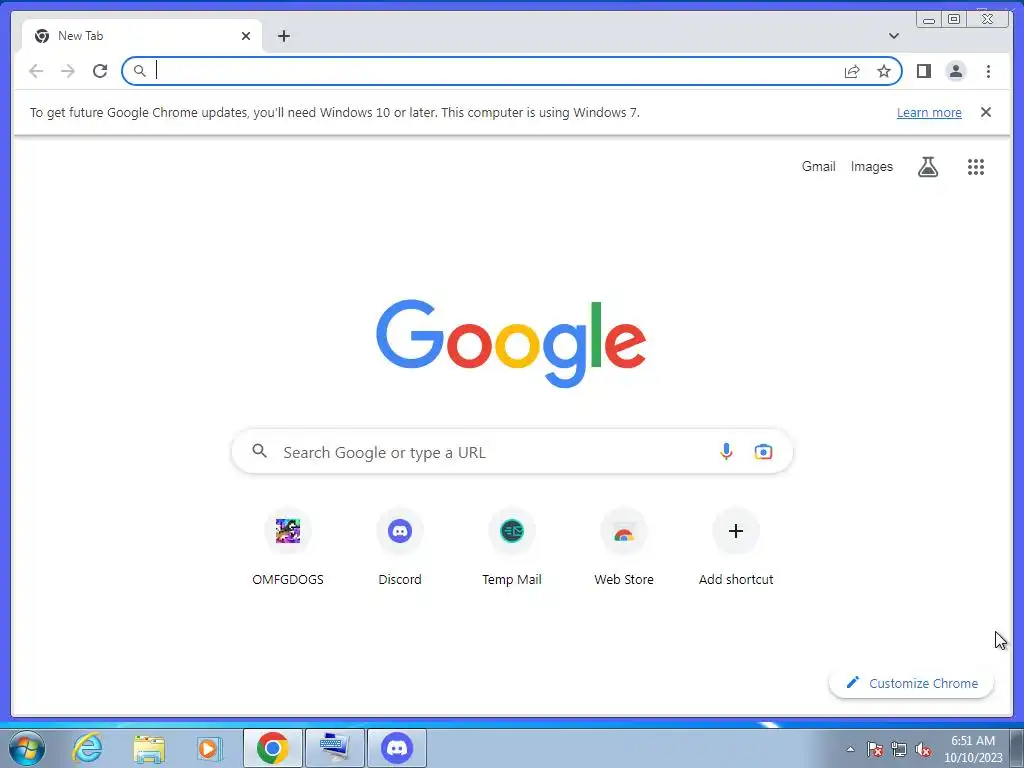
Task: Open the Temp Mail shortcut
Action: 512,548
